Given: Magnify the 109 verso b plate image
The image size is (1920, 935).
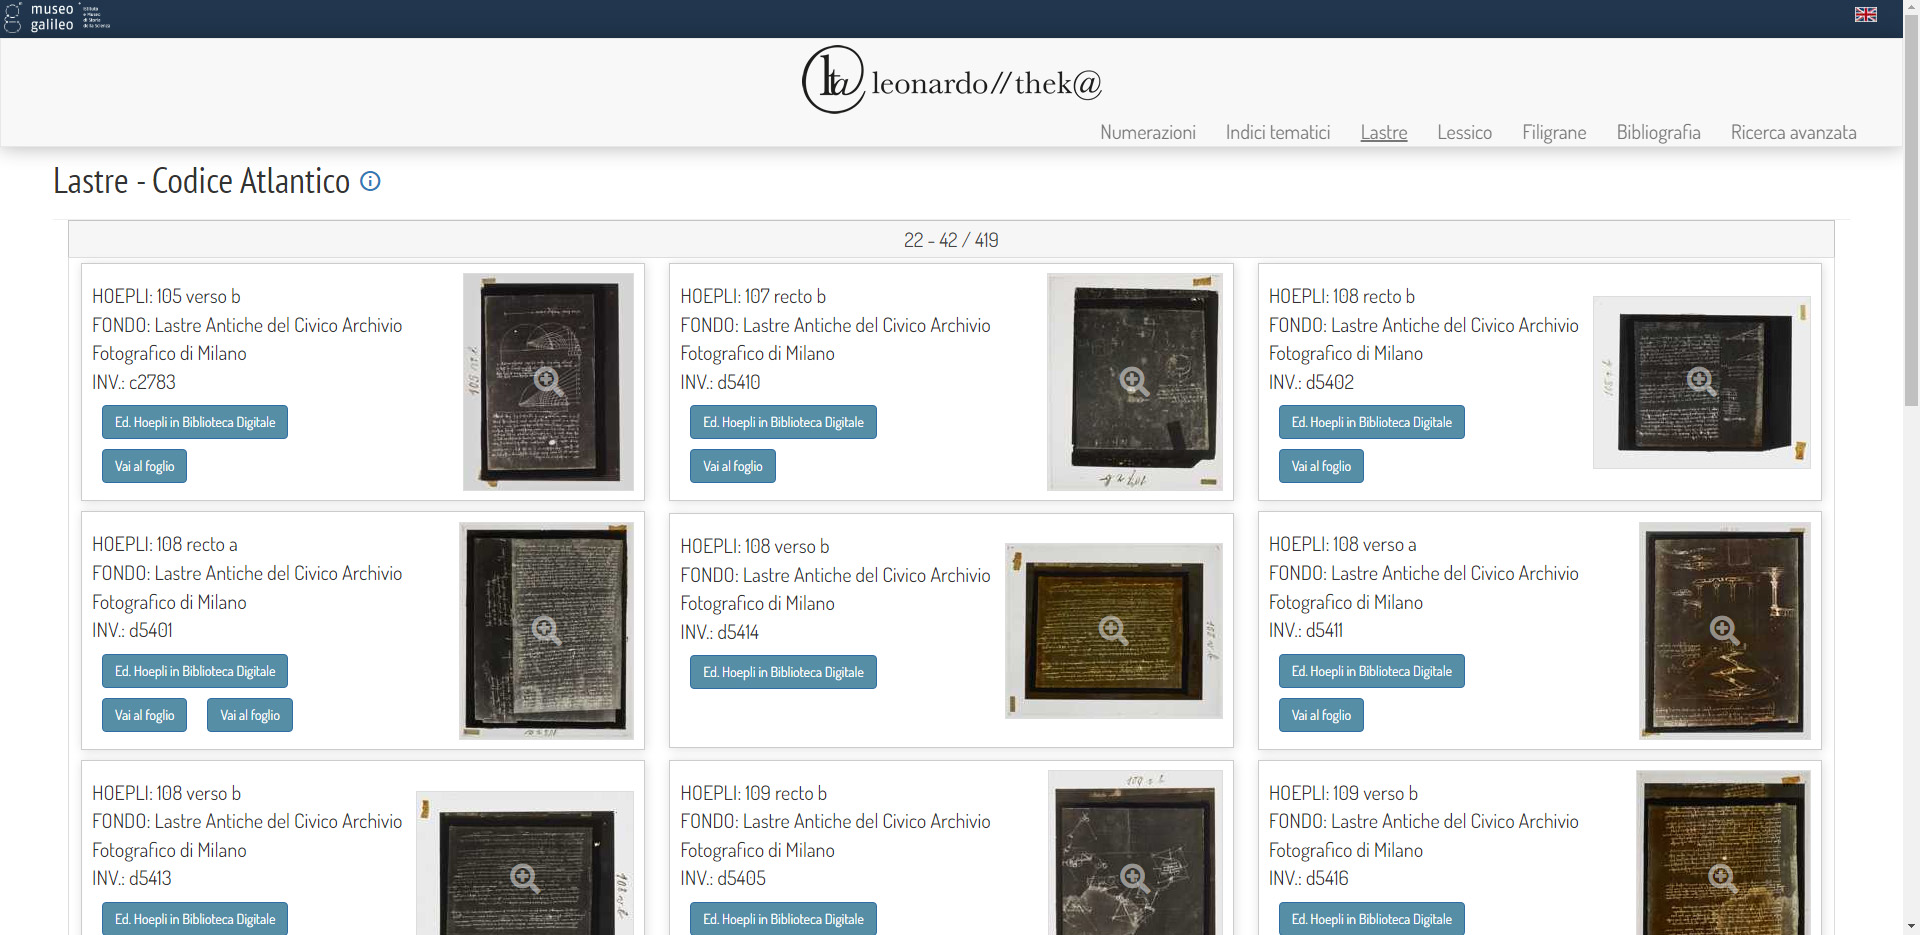Looking at the screenshot, I should coord(1722,853).
